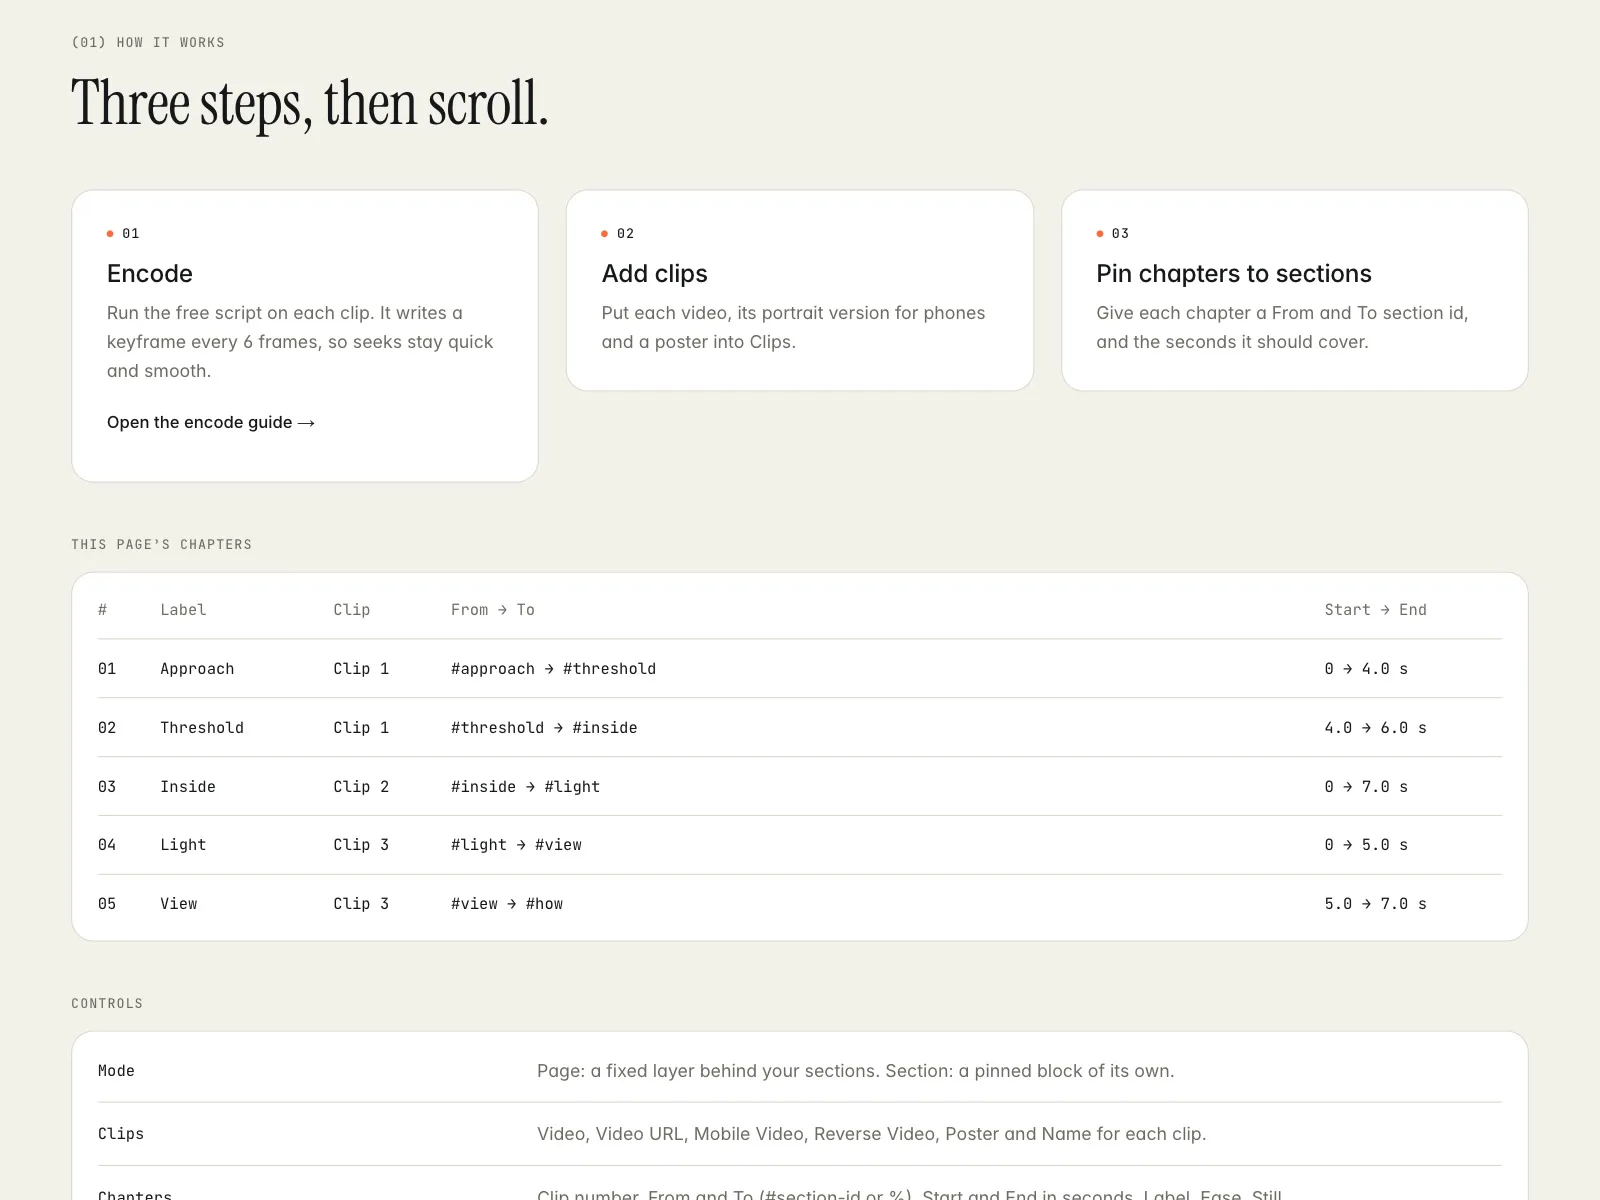Click the Start → End column header
Viewport: 1600px width, 1200px height.
(x=1376, y=610)
